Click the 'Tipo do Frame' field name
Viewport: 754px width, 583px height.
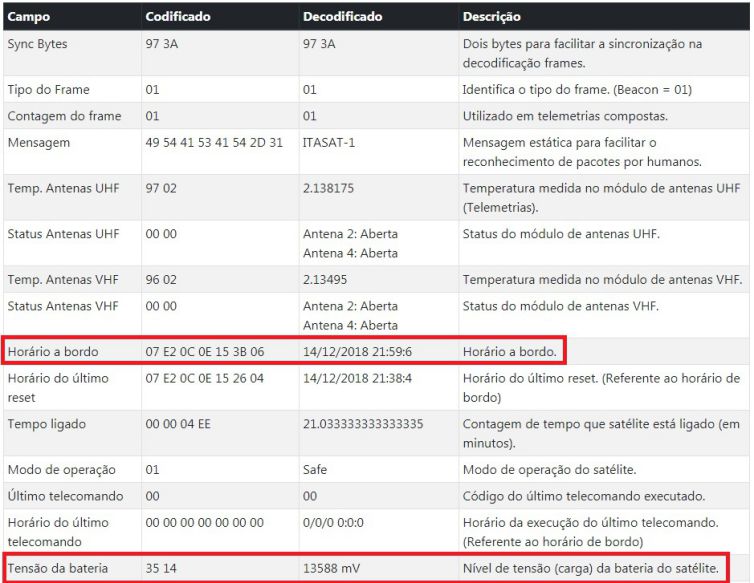coord(47,90)
